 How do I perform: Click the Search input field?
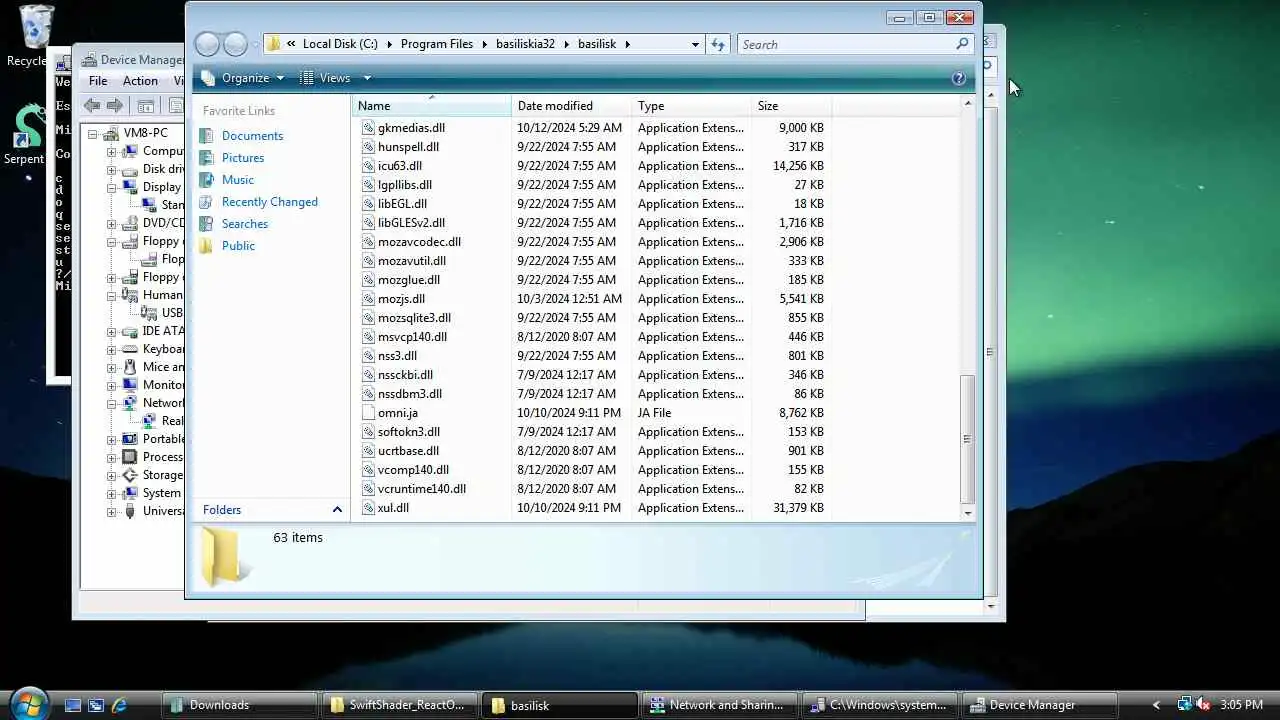[x=845, y=44]
